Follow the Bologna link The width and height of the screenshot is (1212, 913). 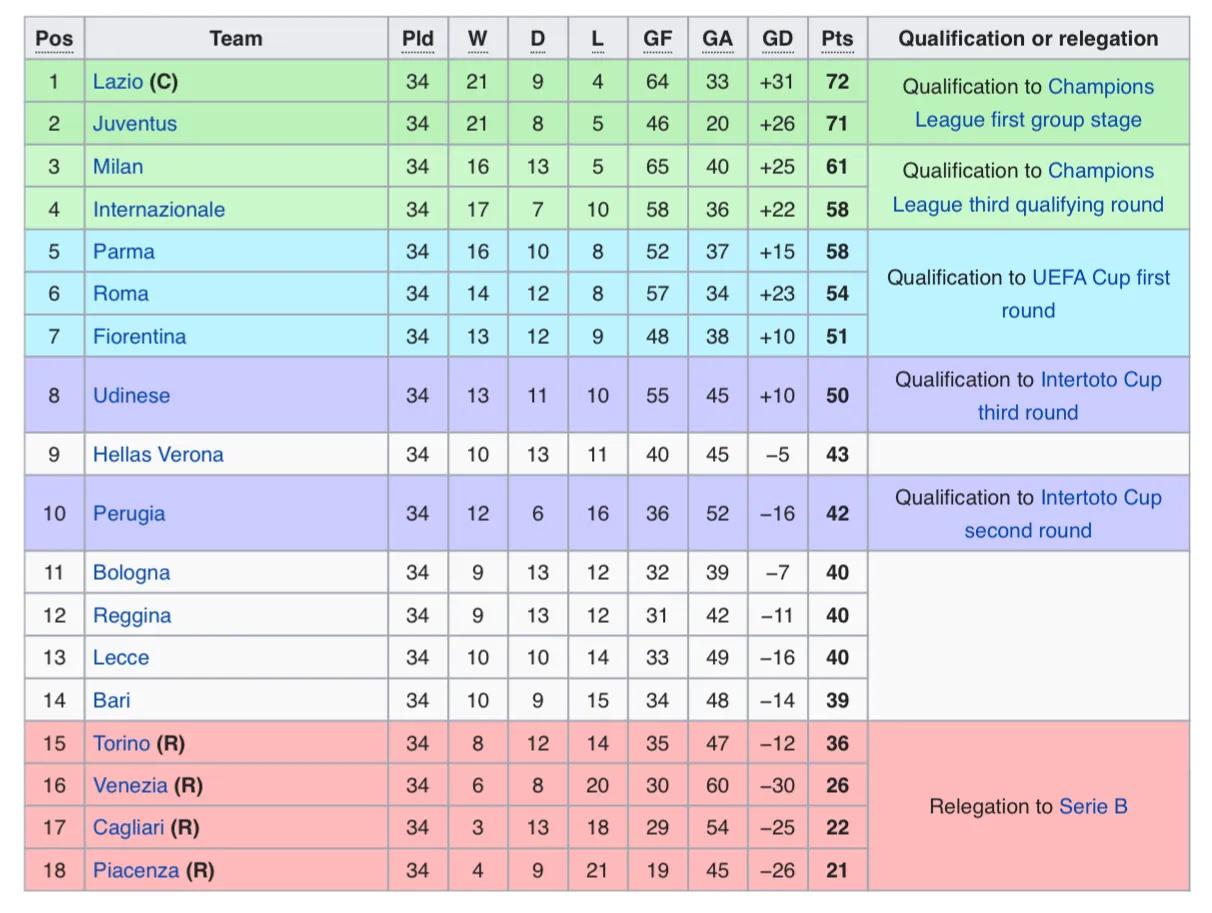point(131,573)
